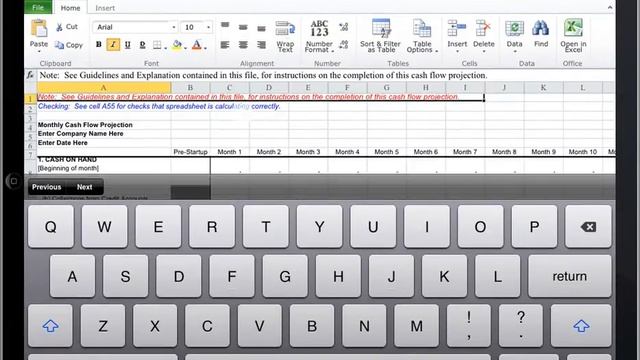Open the fill color paint bucket
Viewport: 640px width, 360px height.
pos(178,45)
